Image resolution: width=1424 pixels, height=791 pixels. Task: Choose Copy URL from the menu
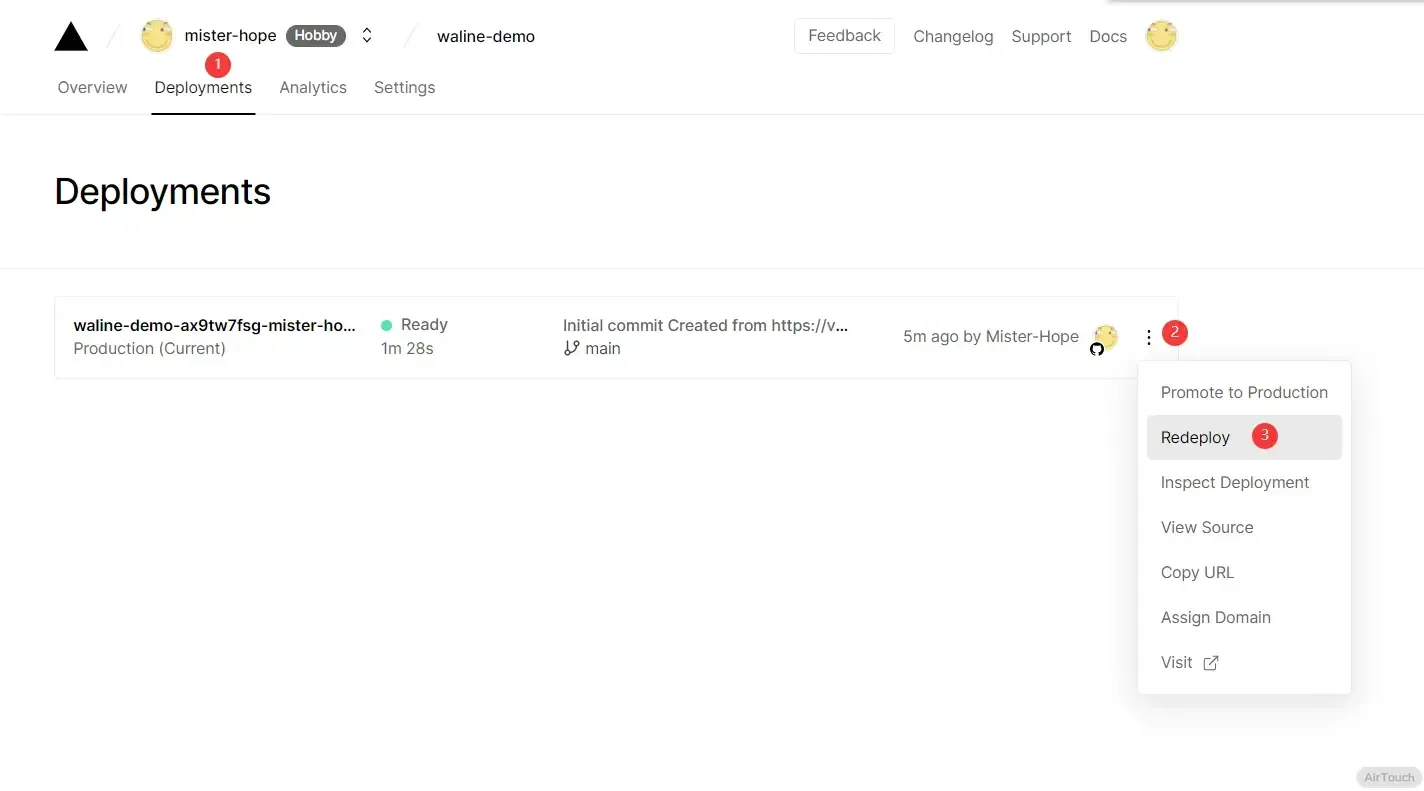tap(1197, 573)
